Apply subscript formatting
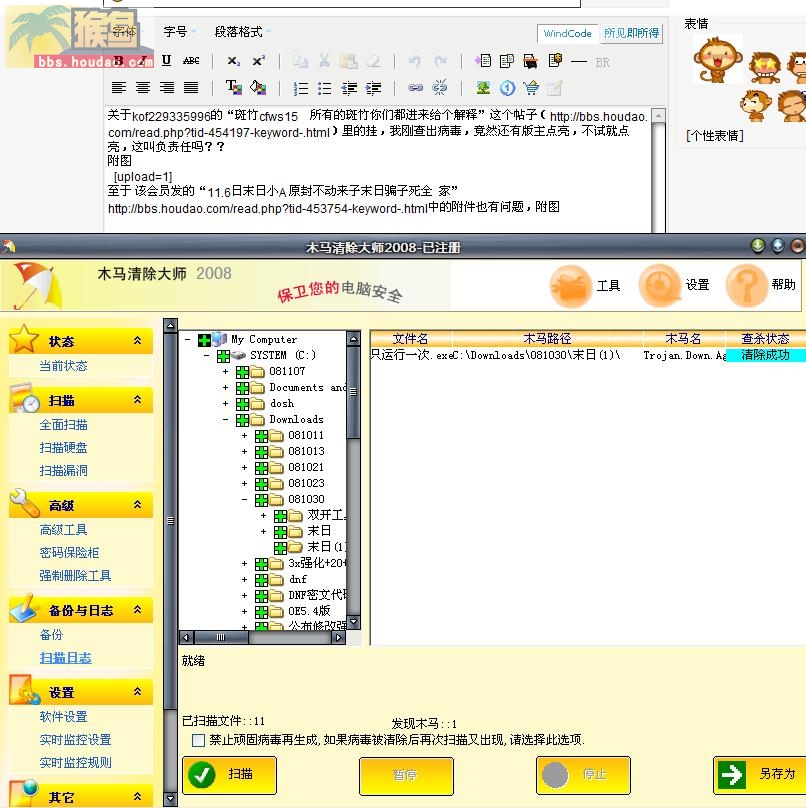Screen dimensions: 806x808 click(x=233, y=61)
